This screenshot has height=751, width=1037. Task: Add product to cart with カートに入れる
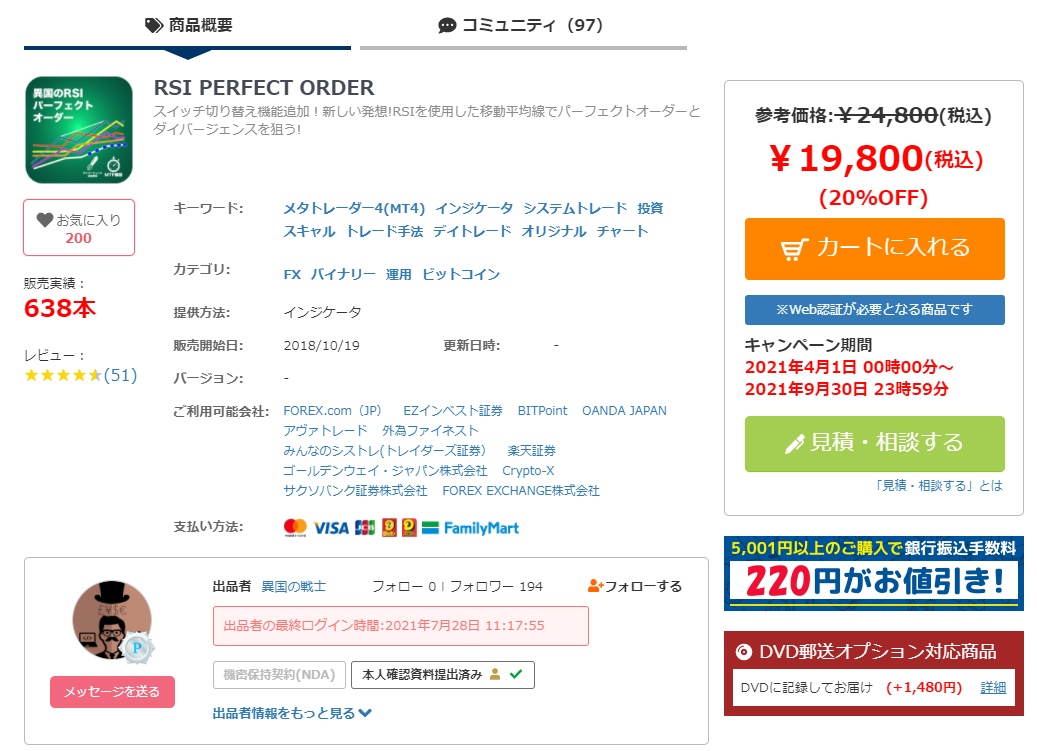[874, 249]
